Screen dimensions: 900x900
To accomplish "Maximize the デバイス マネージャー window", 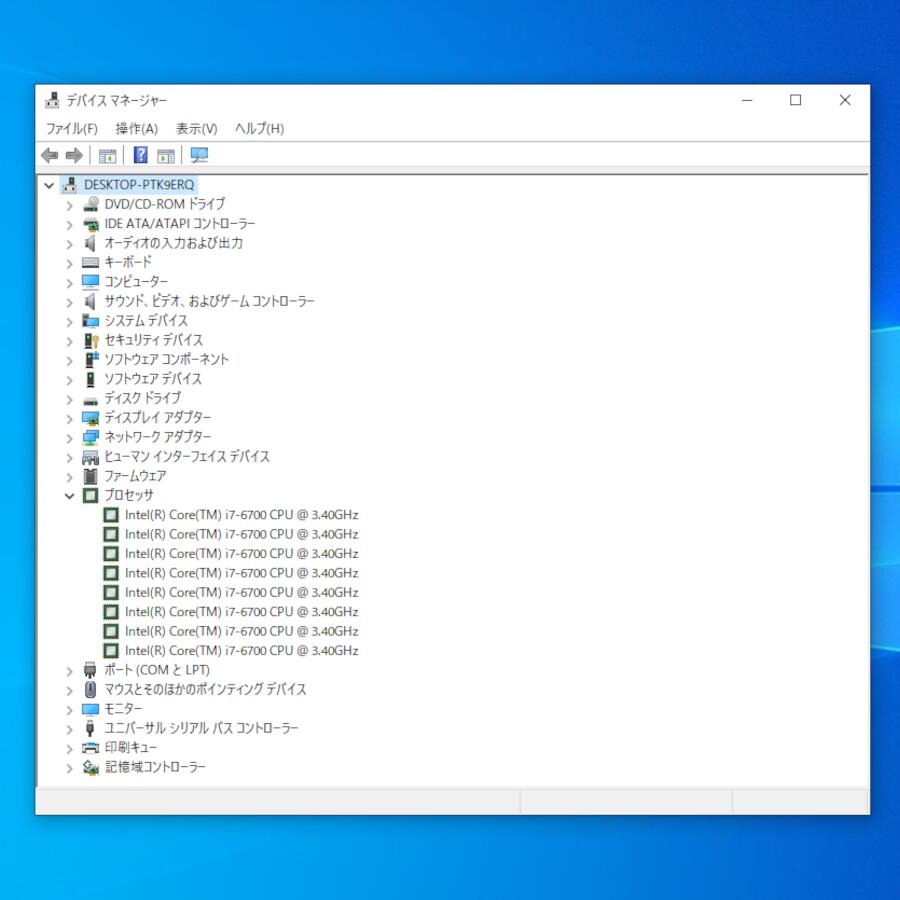I will click(x=796, y=100).
